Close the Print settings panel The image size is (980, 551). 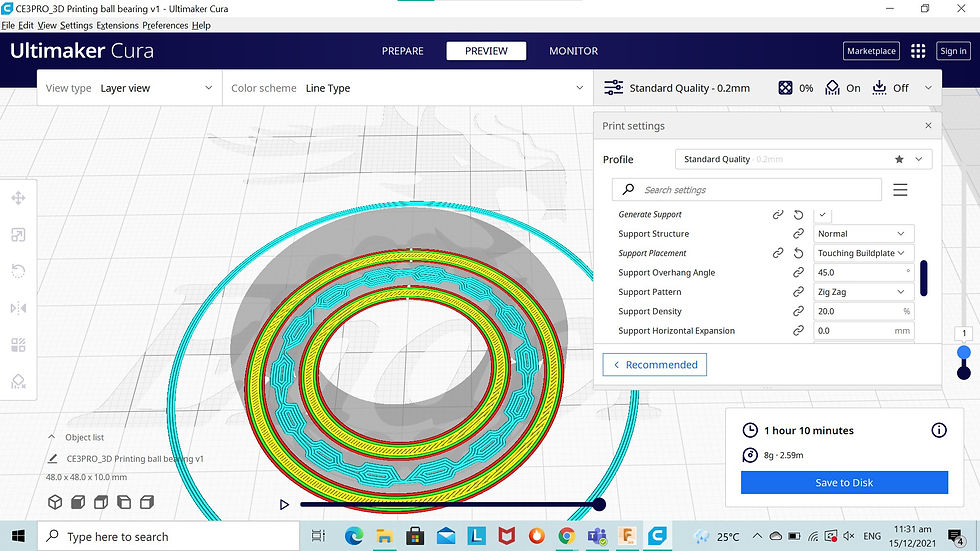[x=928, y=126]
